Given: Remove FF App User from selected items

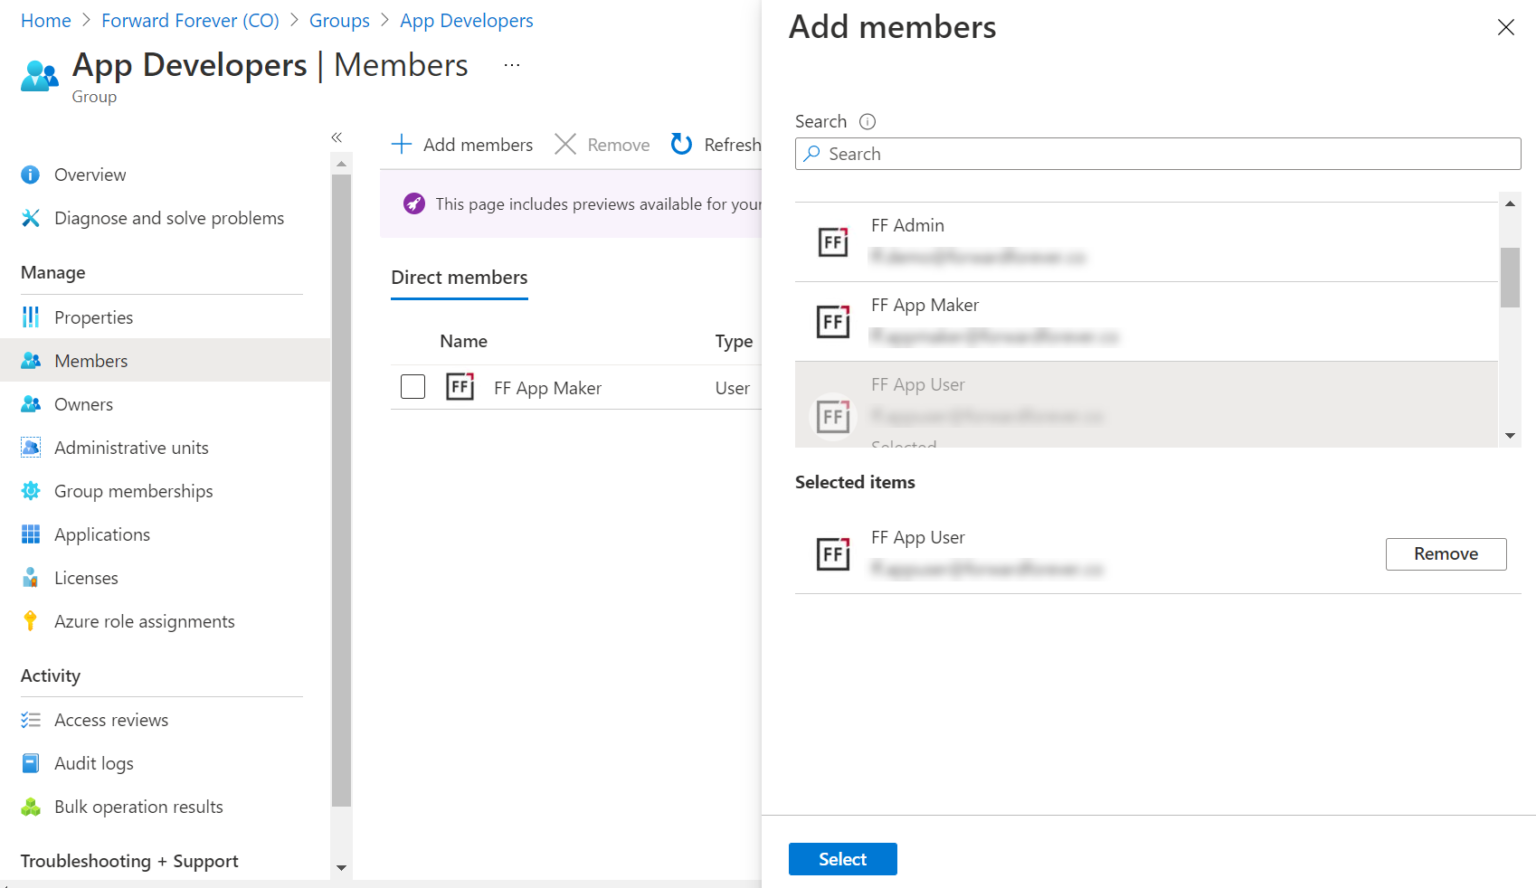Looking at the screenshot, I should tap(1446, 554).
